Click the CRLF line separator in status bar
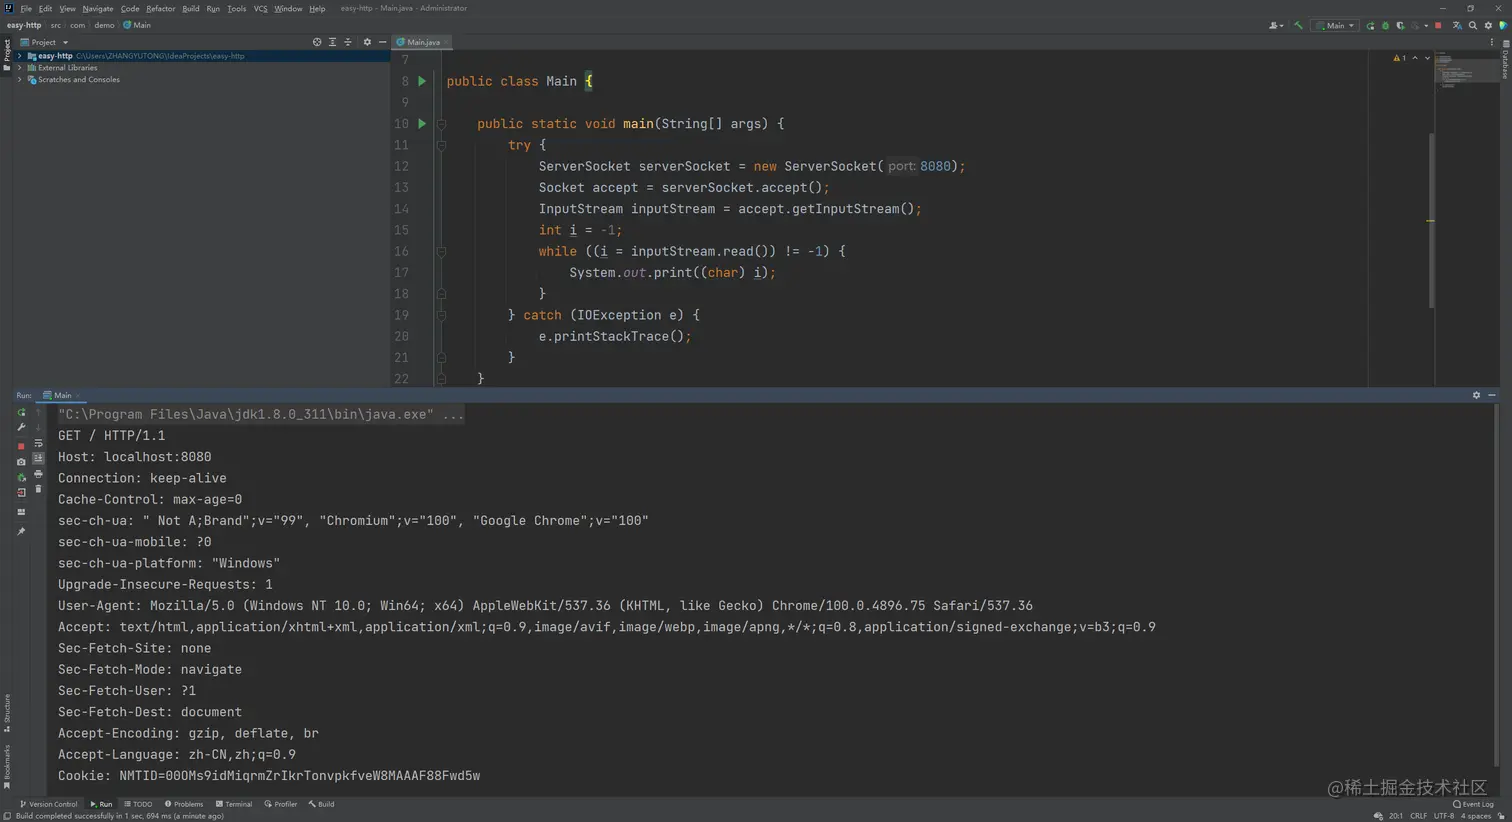Screen dimensions: 1512x822 (x=1418, y=816)
